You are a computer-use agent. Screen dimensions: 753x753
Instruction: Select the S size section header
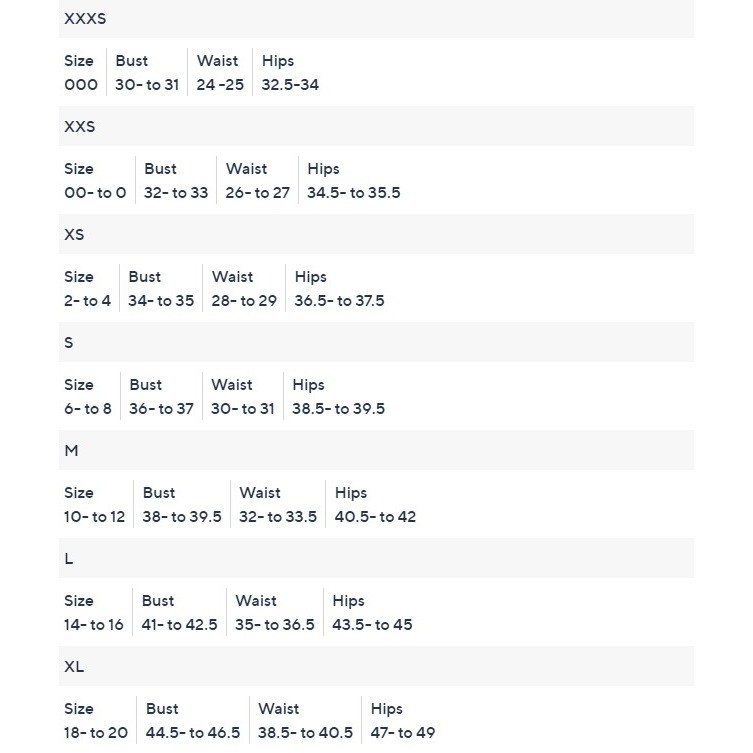pyautogui.click(x=69, y=343)
